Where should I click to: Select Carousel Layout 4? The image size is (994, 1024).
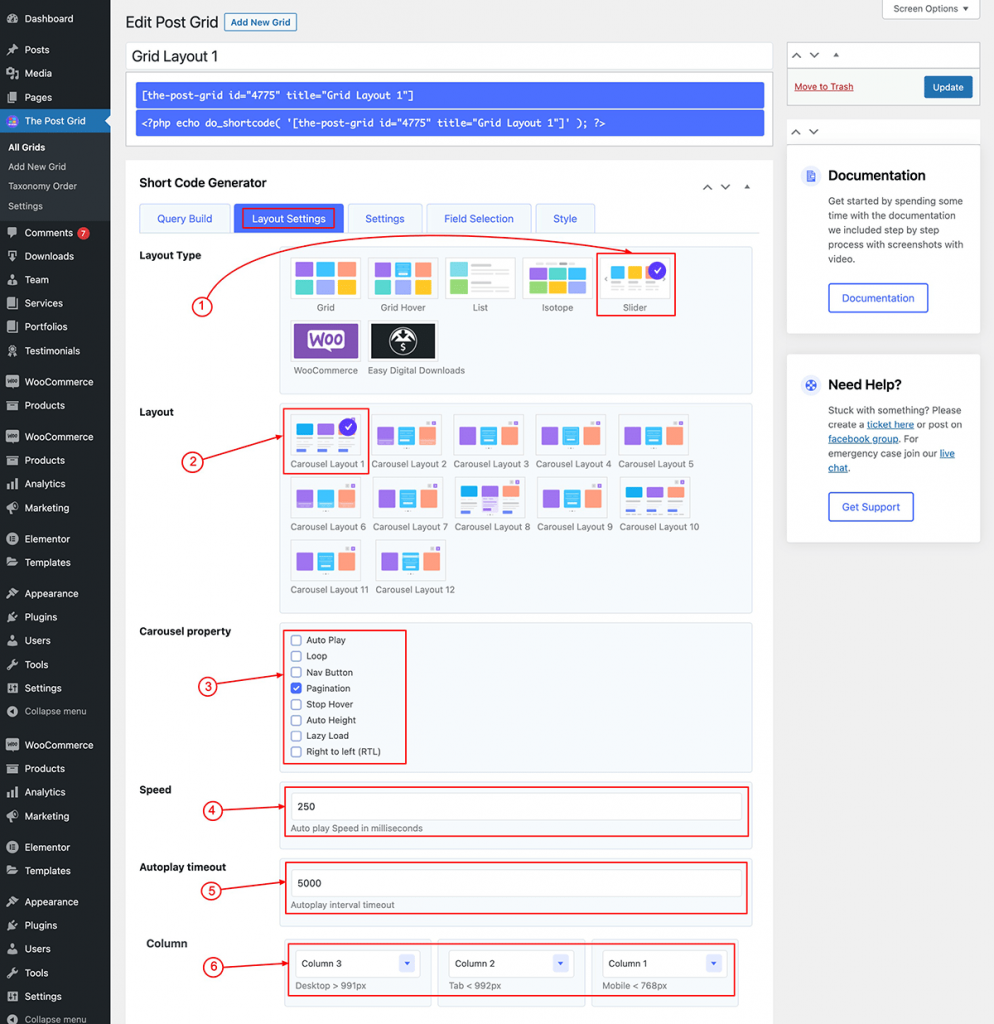point(571,435)
